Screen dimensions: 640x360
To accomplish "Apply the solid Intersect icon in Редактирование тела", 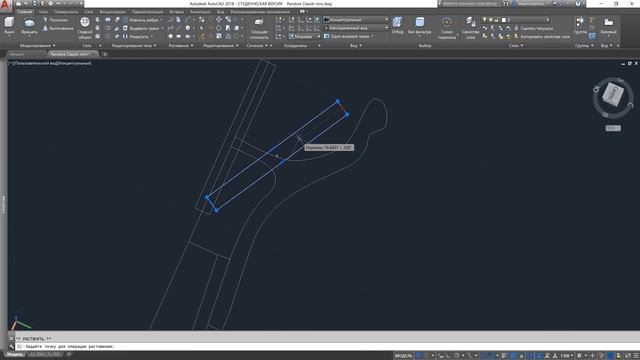I will click(107, 36).
